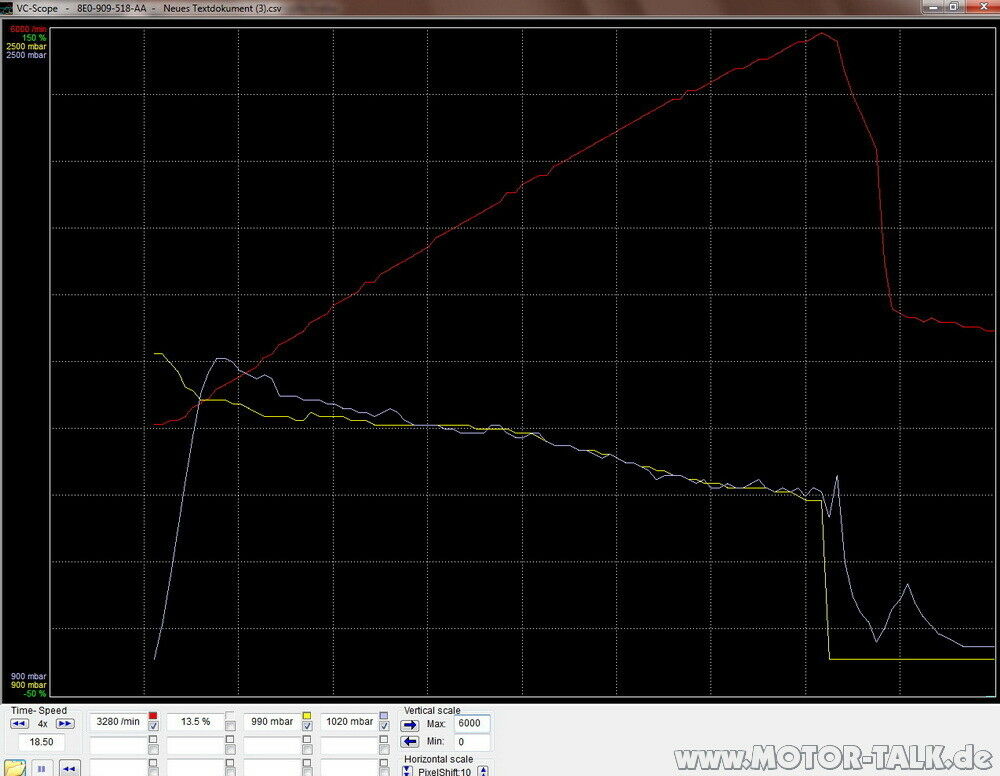Click the 18.50 time value field
Viewport: 1000px width, 776px height.
click(x=41, y=742)
